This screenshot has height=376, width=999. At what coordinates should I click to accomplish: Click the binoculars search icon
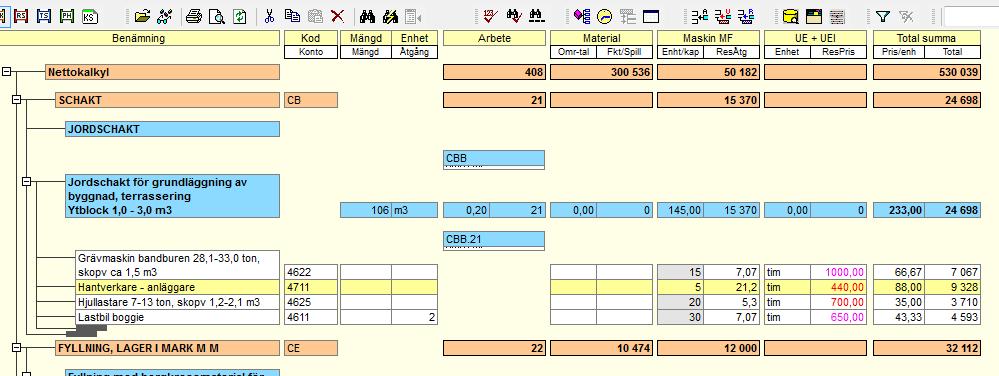(x=368, y=17)
